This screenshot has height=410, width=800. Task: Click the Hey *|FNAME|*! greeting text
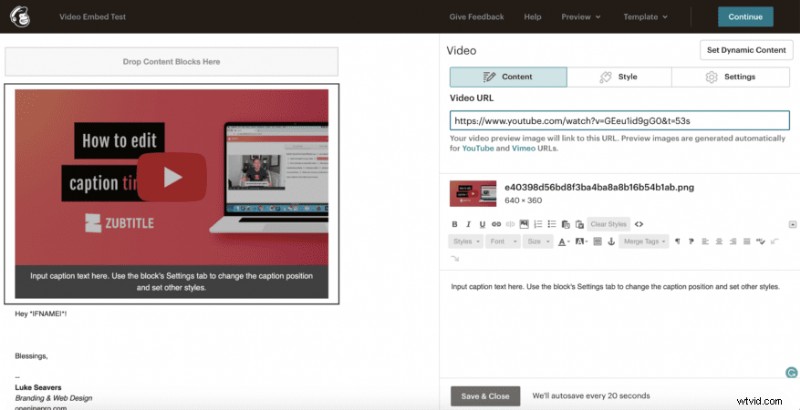[41, 314]
